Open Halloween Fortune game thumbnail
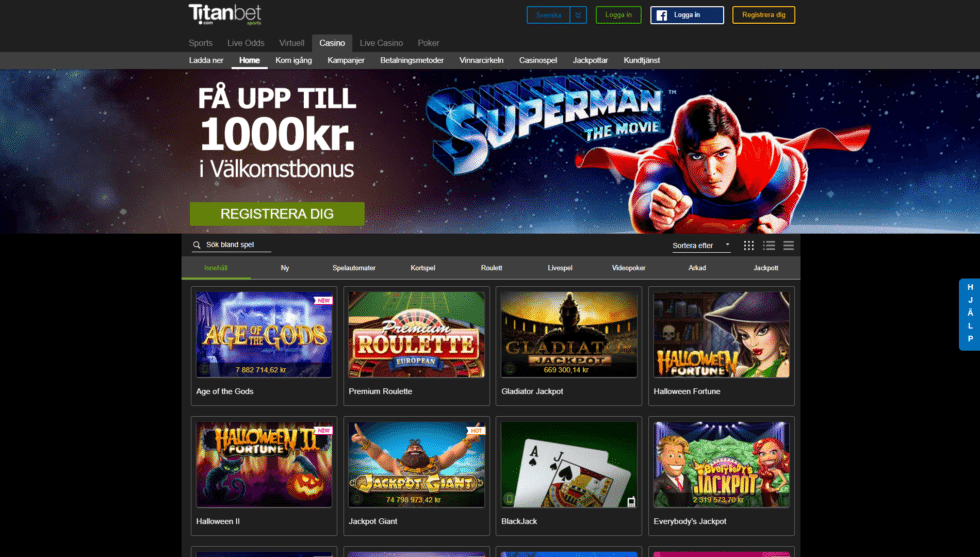The height and width of the screenshot is (557, 980). pyautogui.click(x=721, y=334)
